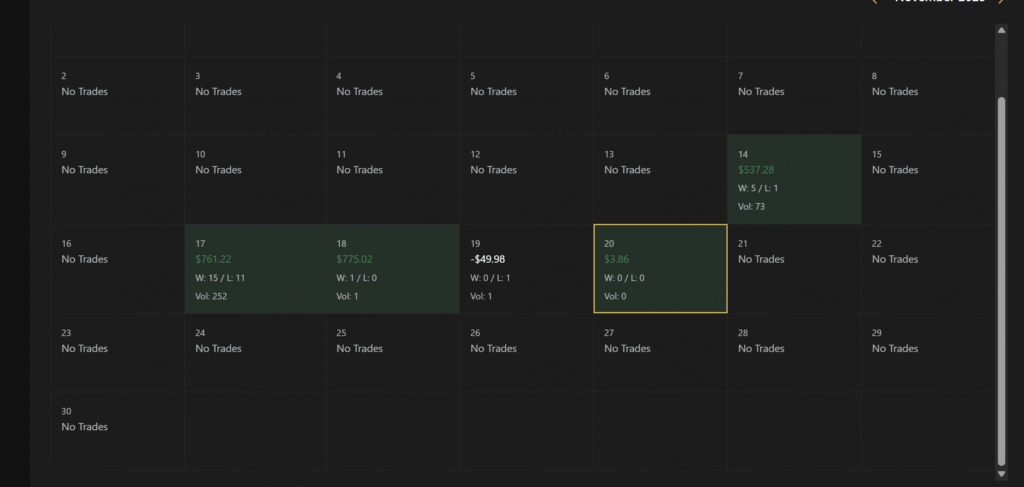Click the day 5 calendar cell
The height and width of the screenshot is (487, 1024).
pyautogui.click(x=527, y=96)
